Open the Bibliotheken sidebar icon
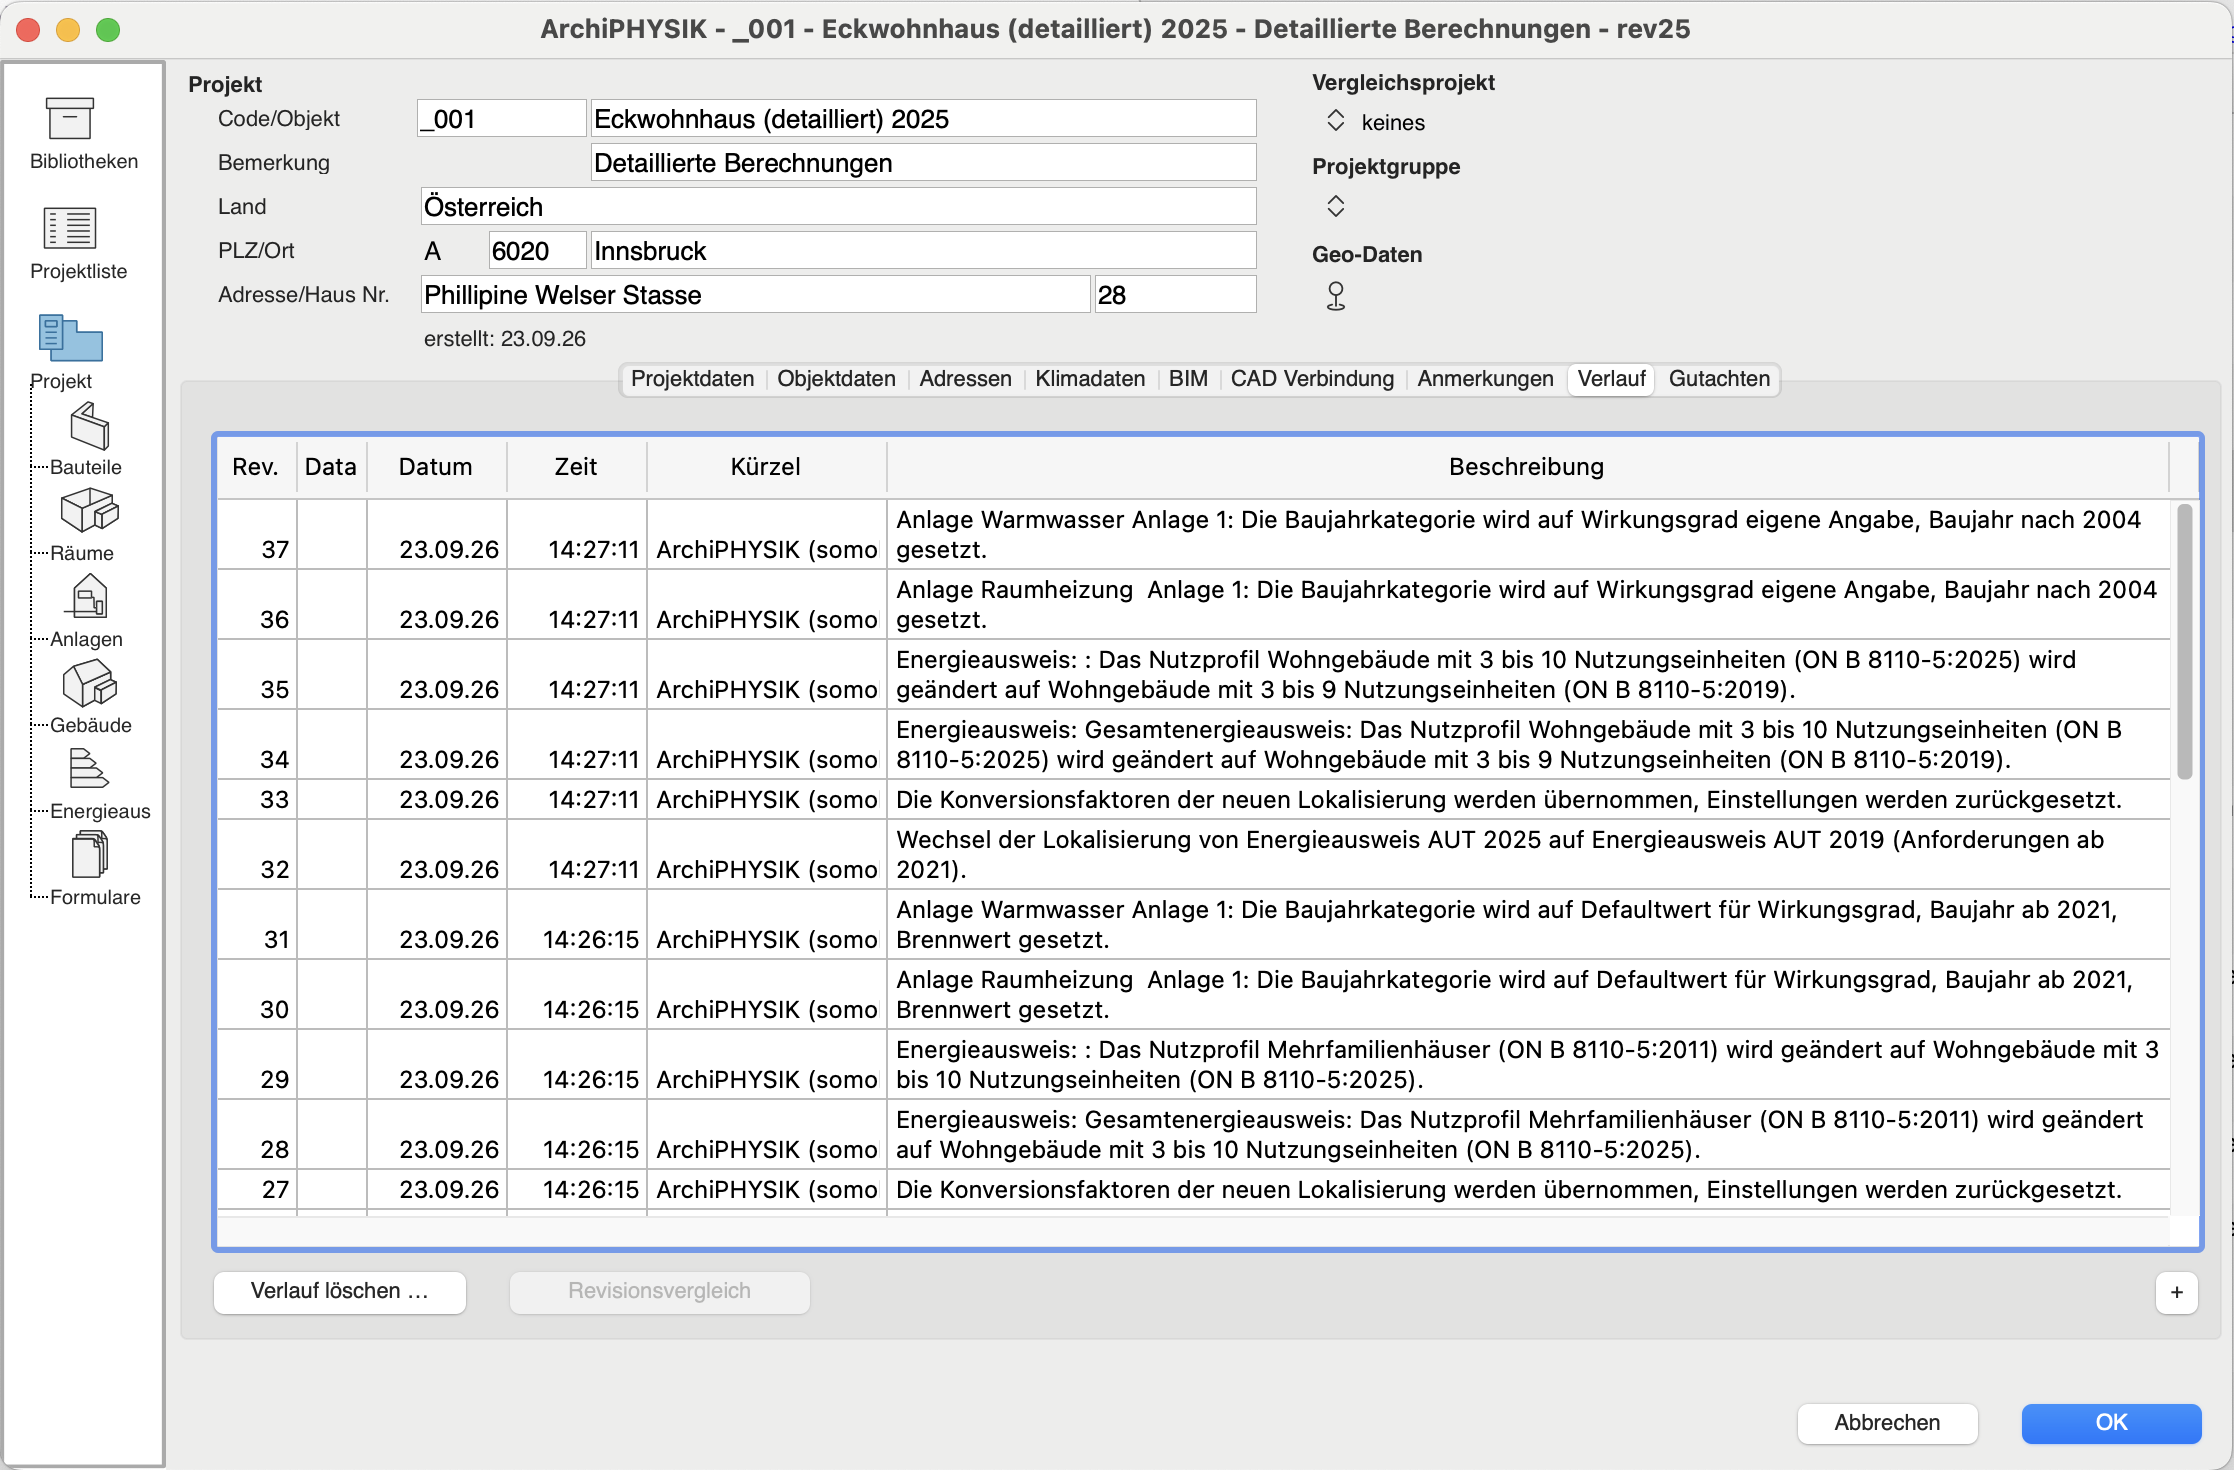Screen dimensions: 2234x1470 [x=70, y=119]
